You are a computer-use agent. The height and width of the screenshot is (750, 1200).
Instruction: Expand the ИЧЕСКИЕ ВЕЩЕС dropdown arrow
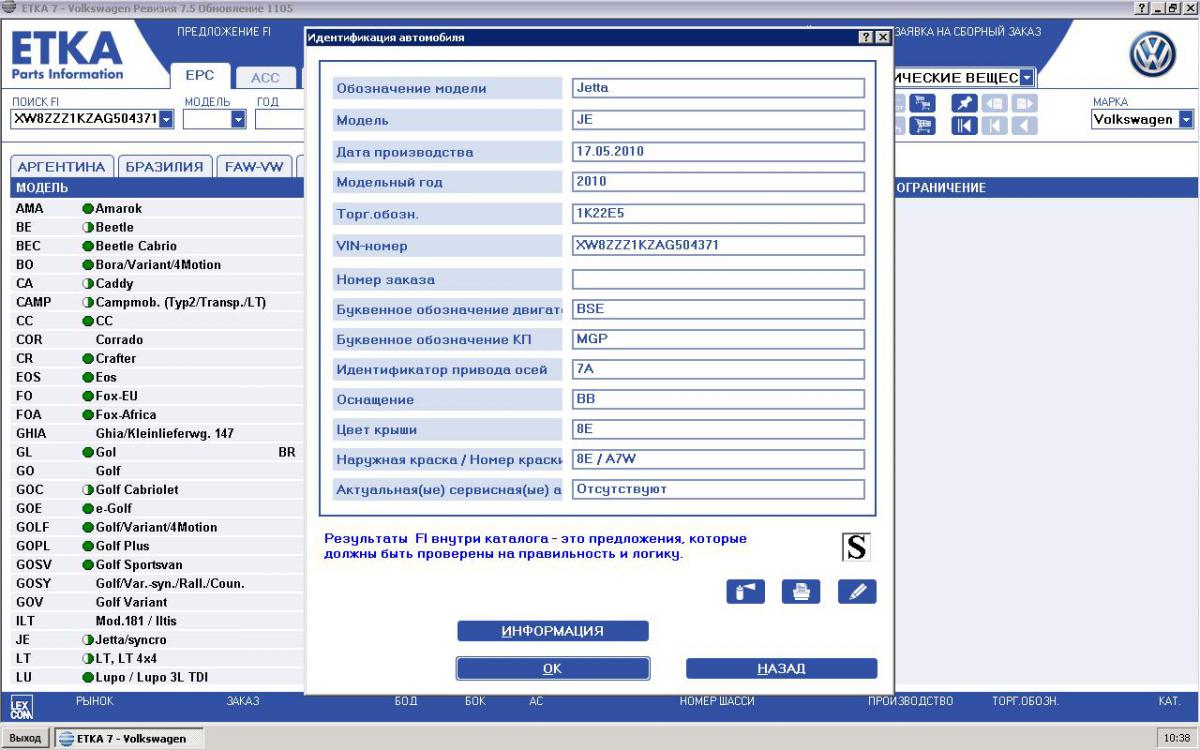[1027, 77]
